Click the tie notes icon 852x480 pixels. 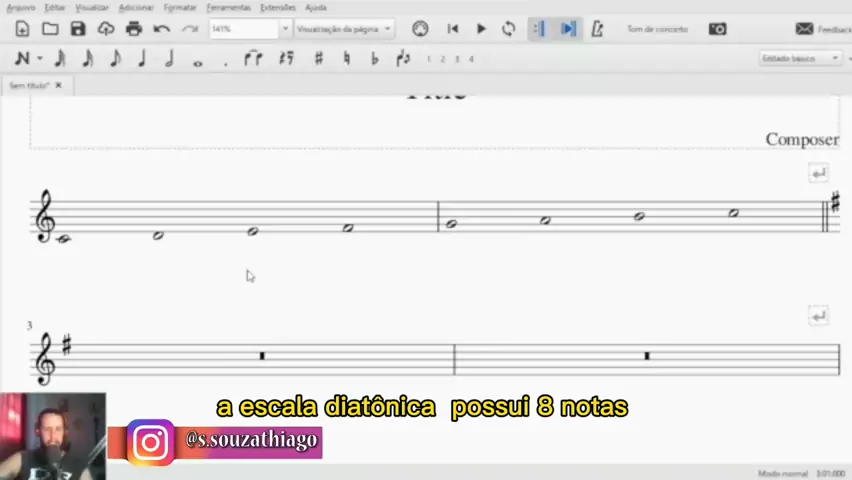click(254, 59)
